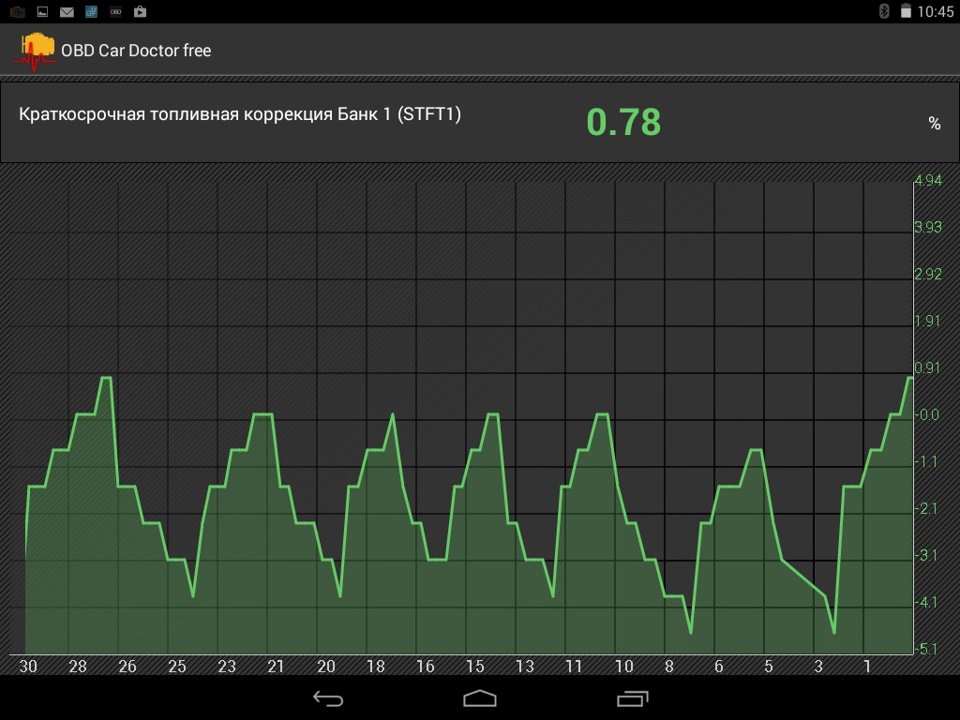Open the Play Store shopping bag notification

pyautogui.click(x=140, y=12)
